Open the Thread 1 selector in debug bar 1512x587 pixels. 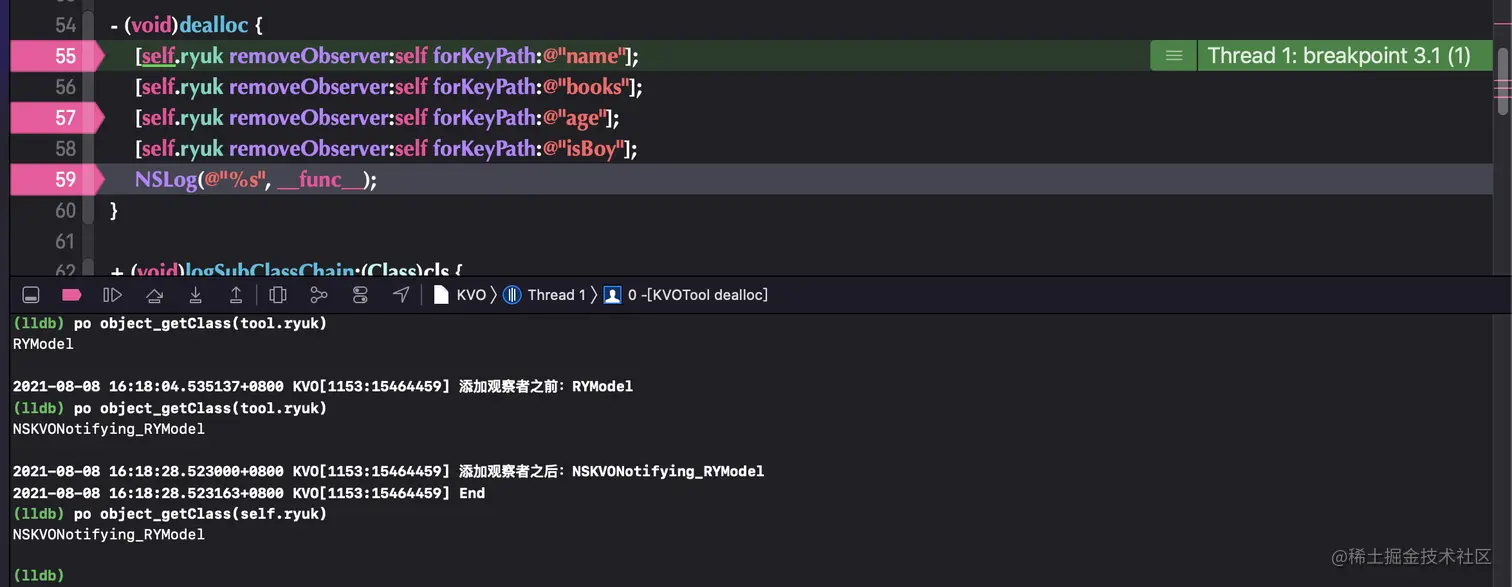544,295
